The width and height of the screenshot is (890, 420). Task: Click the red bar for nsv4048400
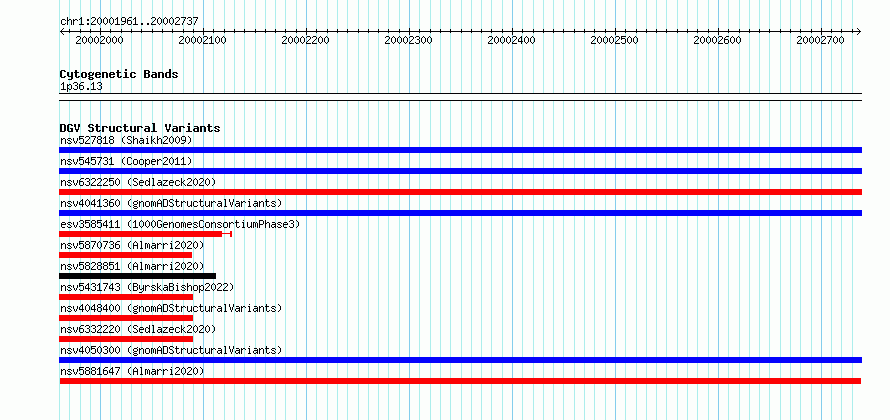[126, 318]
